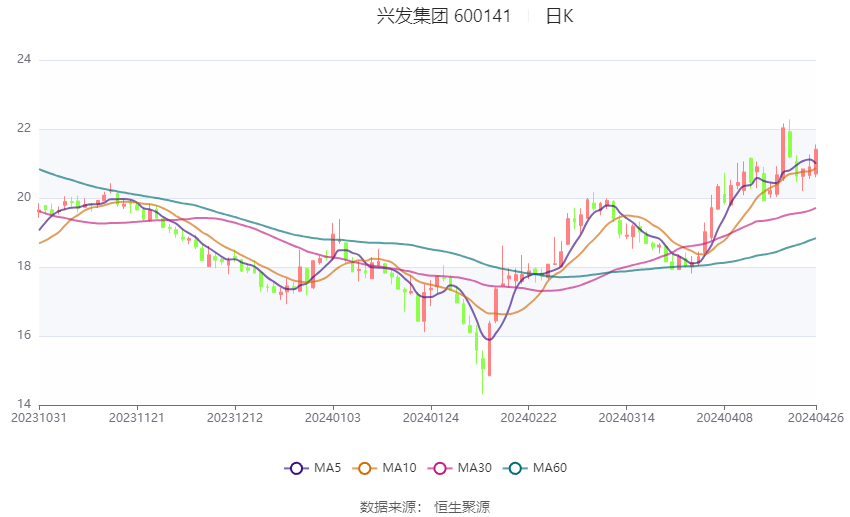Hide the MA5 series via its label

327,468
